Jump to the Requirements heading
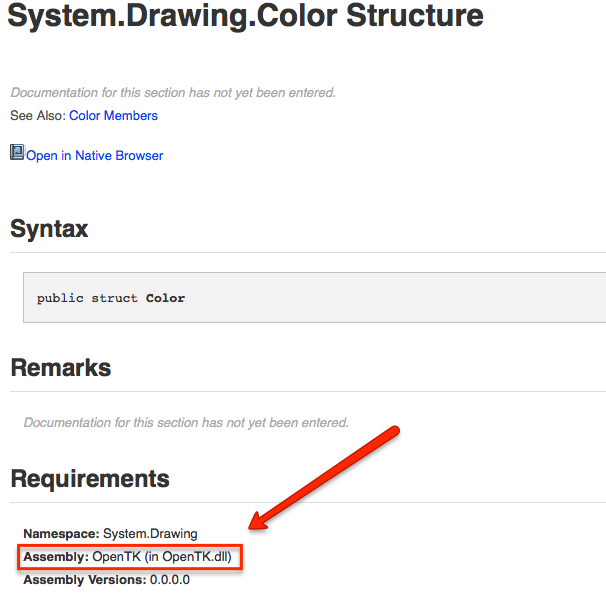Viewport: 606px width, 600px height. pyautogui.click(x=90, y=478)
